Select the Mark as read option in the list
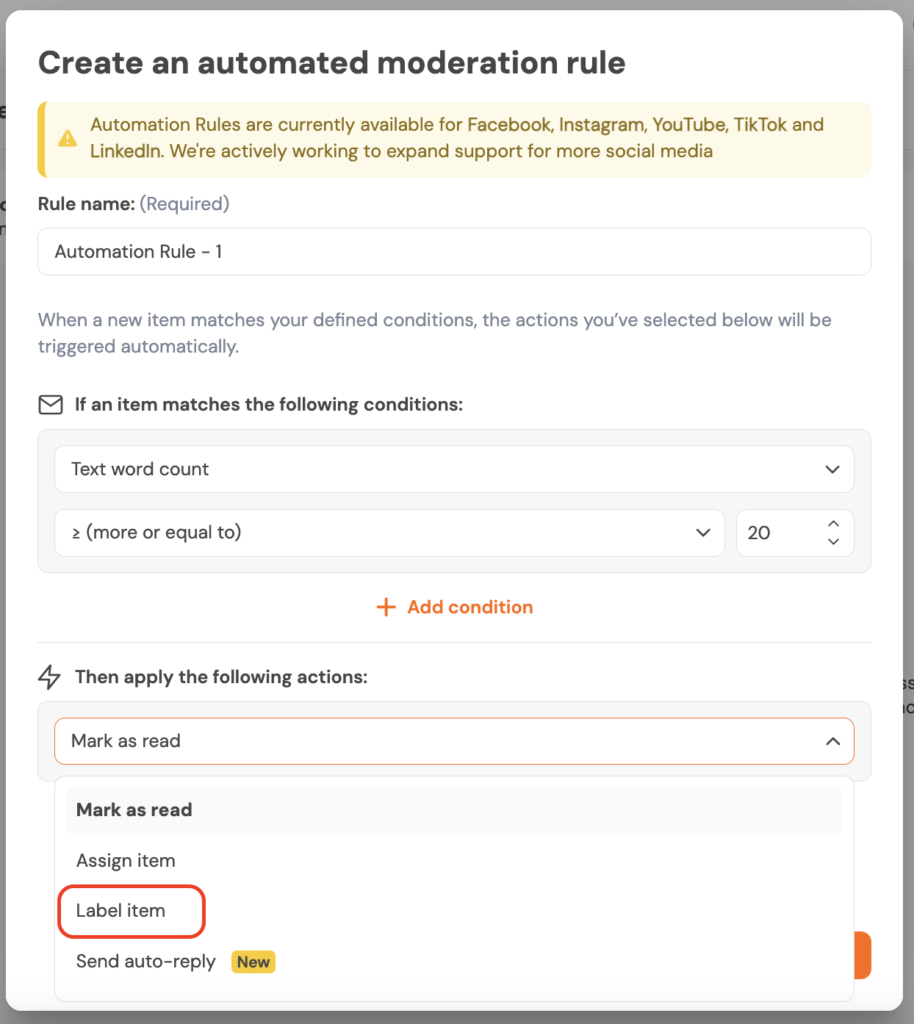 [x=134, y=810]
